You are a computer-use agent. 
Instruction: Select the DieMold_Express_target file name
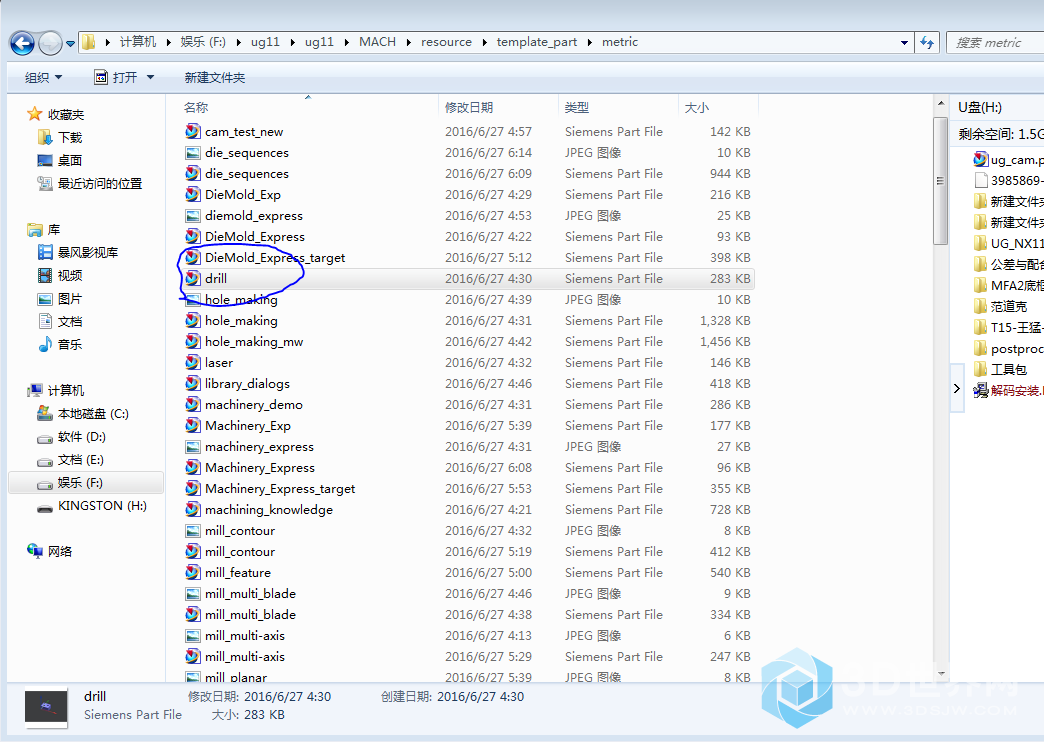[275, 258]
